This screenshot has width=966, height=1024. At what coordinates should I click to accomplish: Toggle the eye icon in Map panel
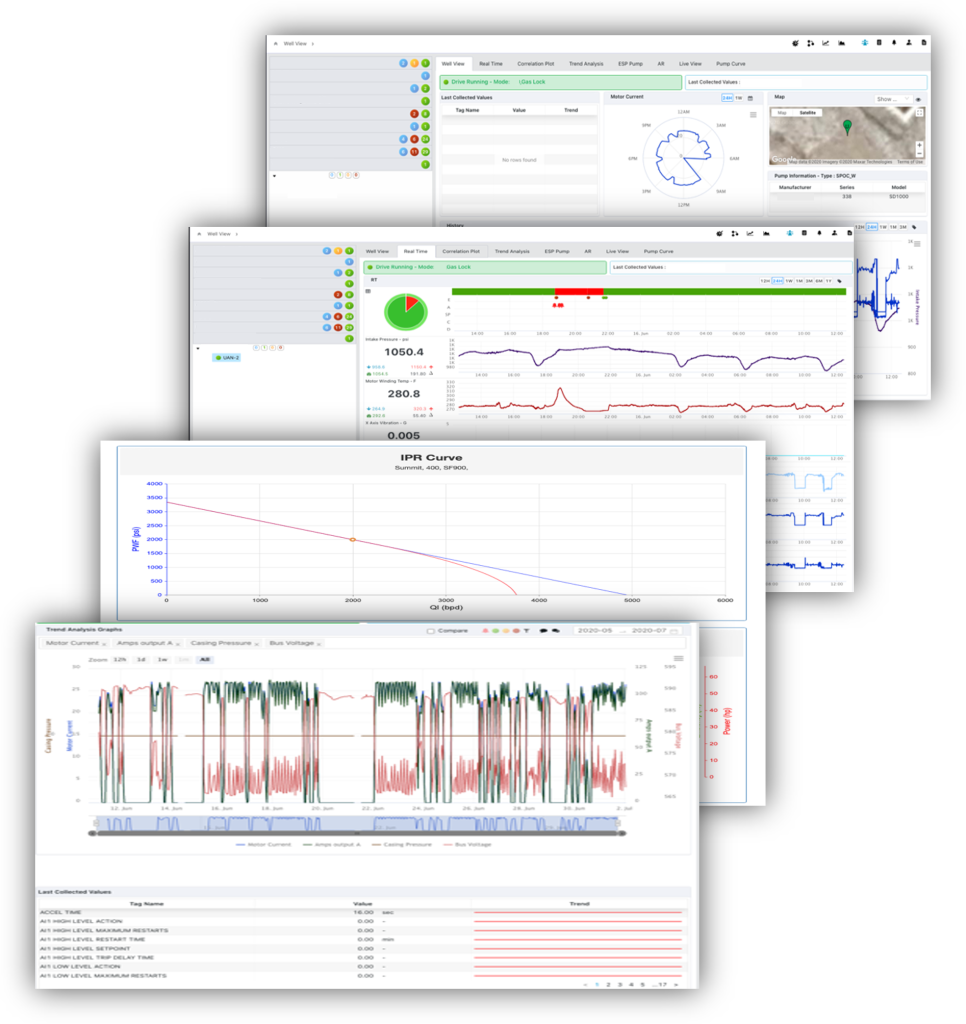coord(918,99)
